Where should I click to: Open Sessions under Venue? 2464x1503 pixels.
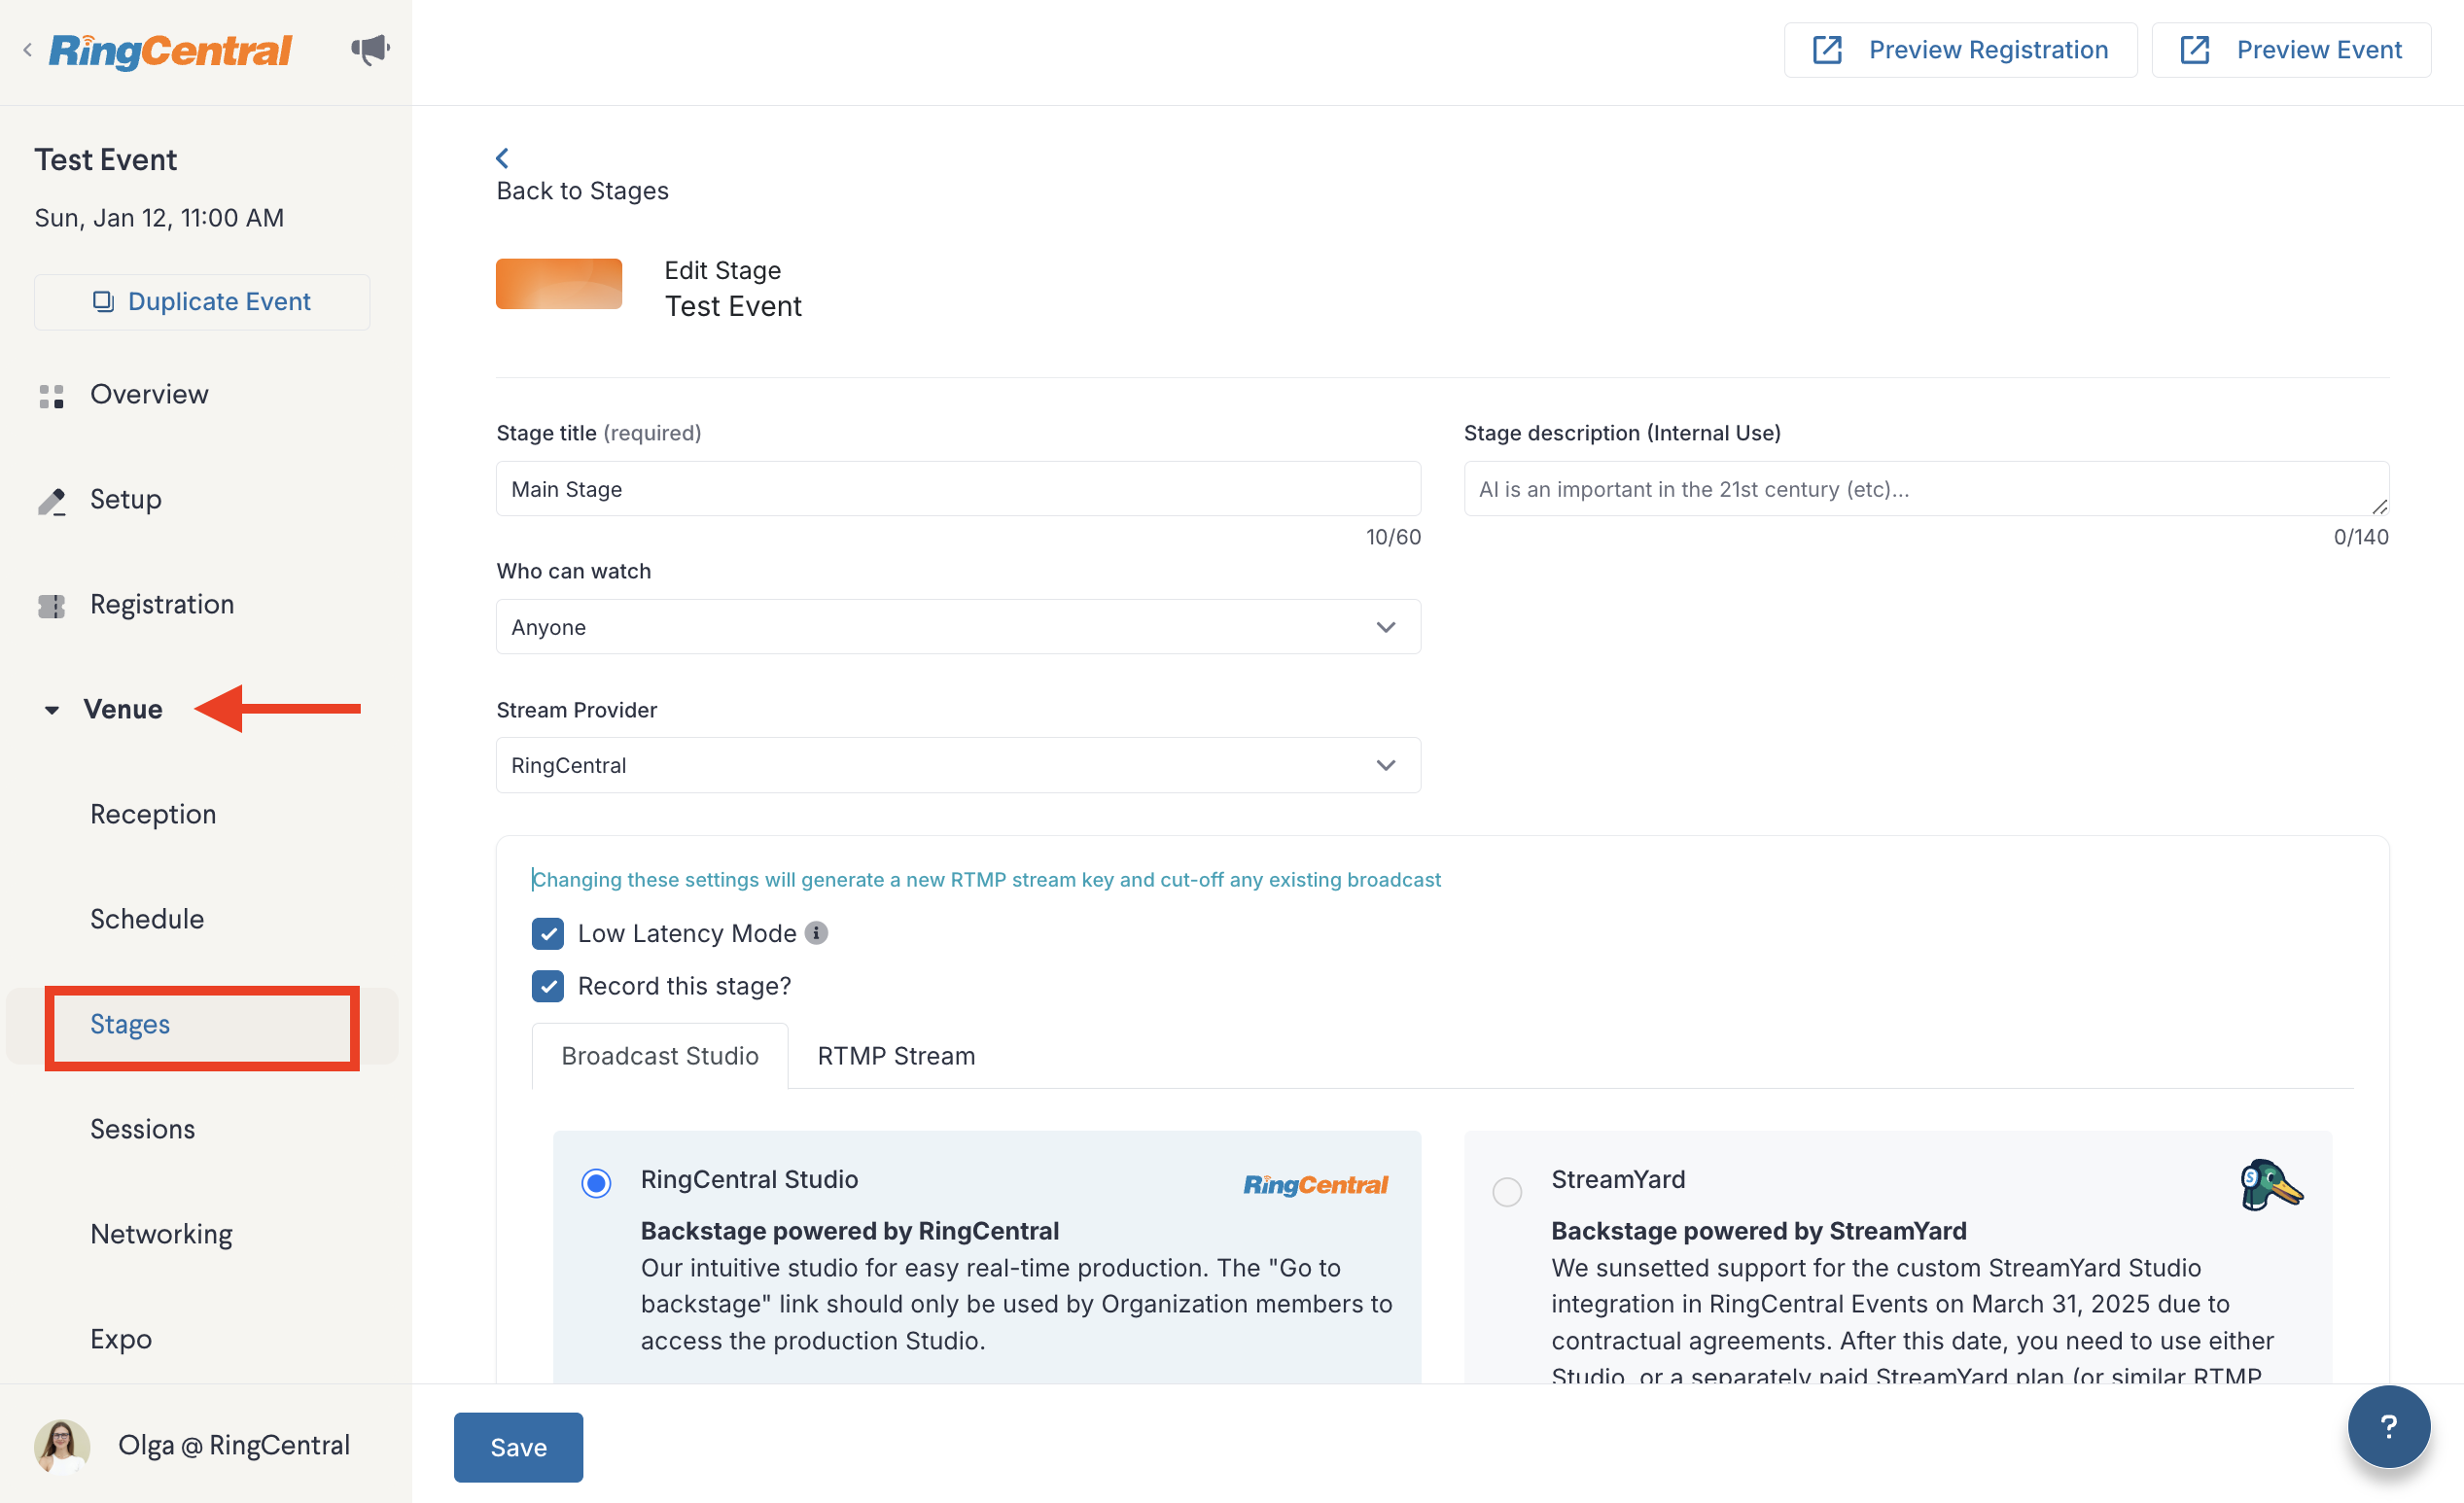[x=143, y=1129]
